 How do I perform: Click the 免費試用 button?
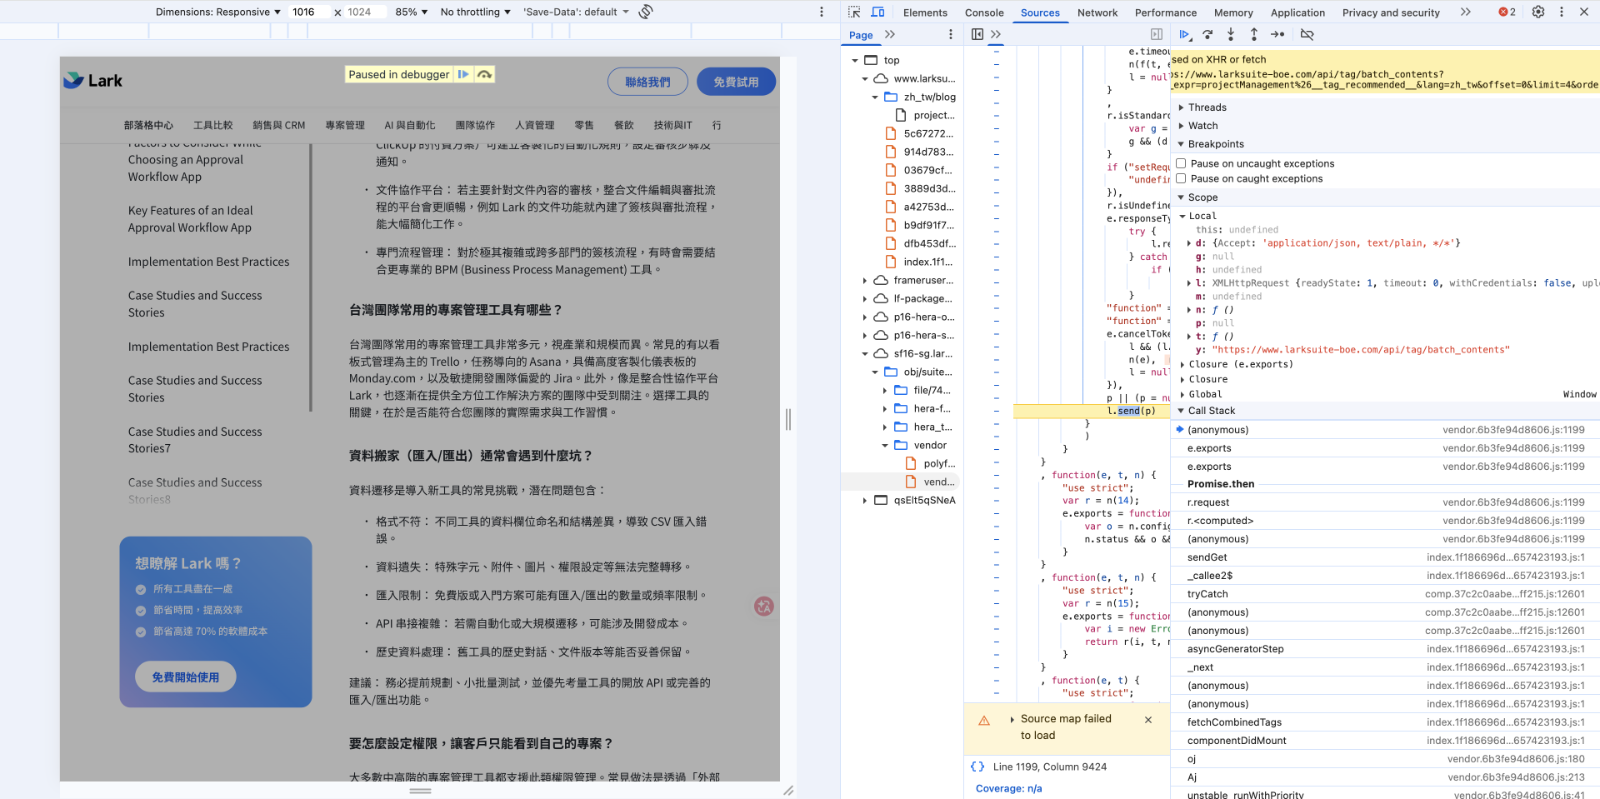coord(736,82)
